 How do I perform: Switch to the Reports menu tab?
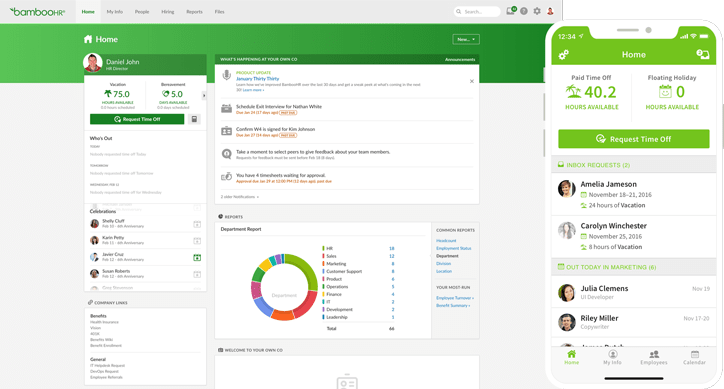coord(194,12)
